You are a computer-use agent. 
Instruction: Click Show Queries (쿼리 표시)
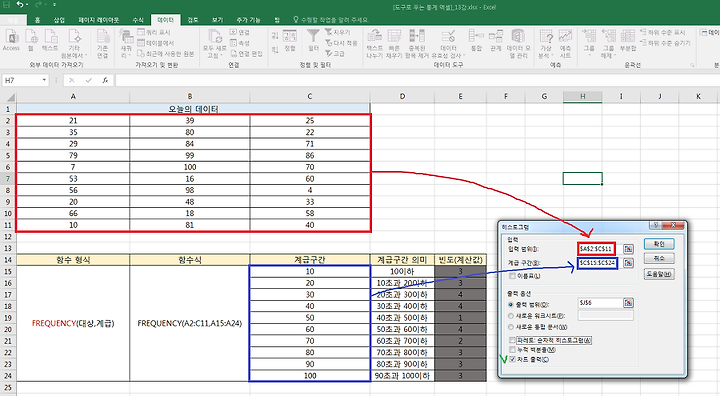[x=154, y=32]
